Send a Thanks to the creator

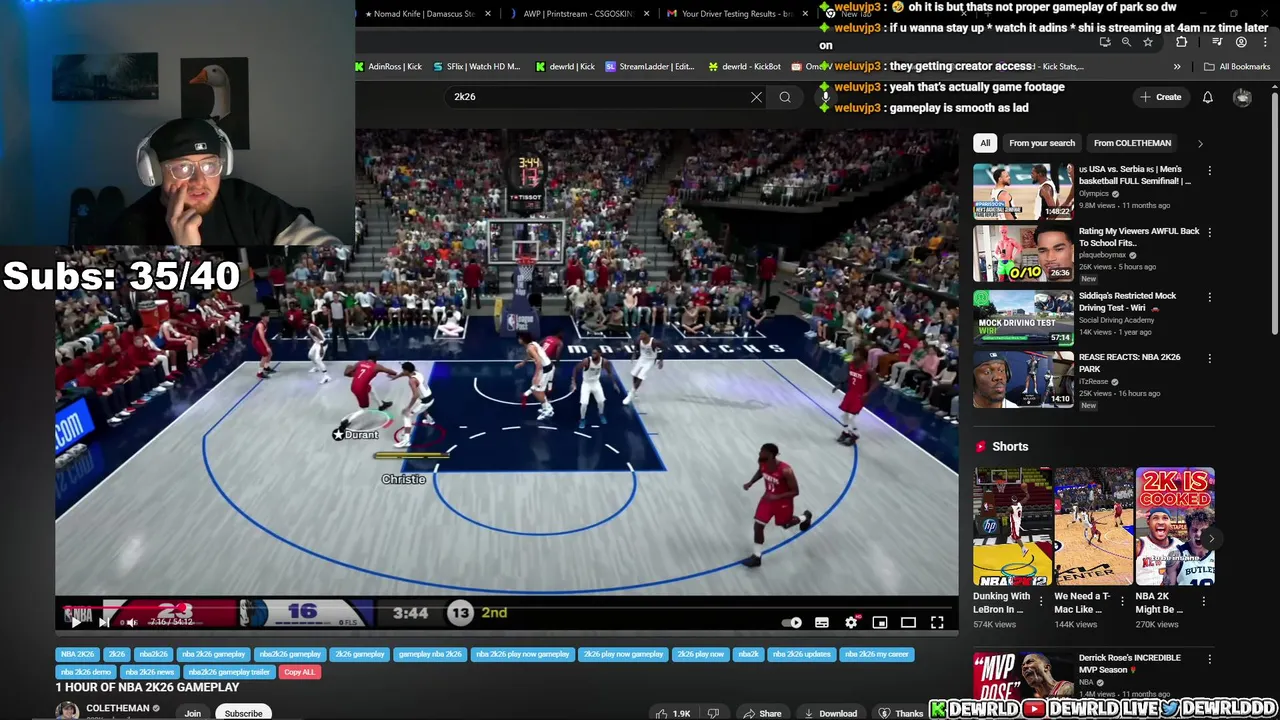[x=901, y=713]
